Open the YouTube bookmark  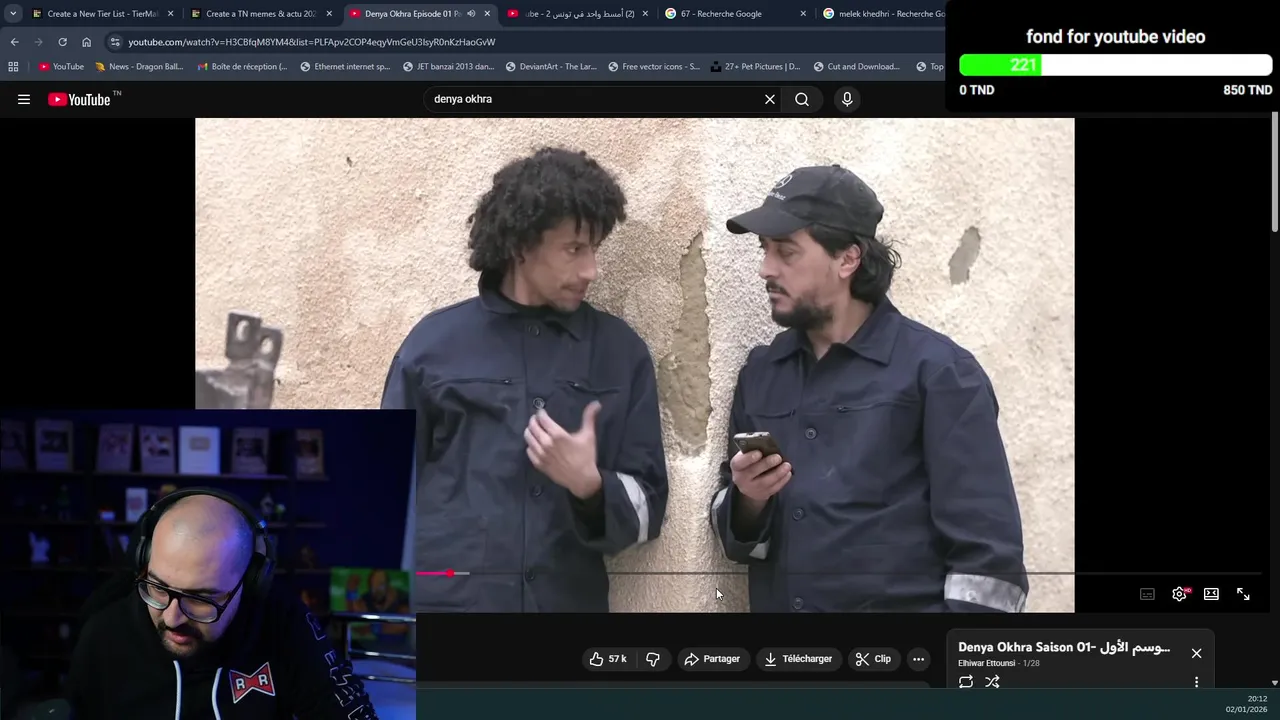click(61, 67)
